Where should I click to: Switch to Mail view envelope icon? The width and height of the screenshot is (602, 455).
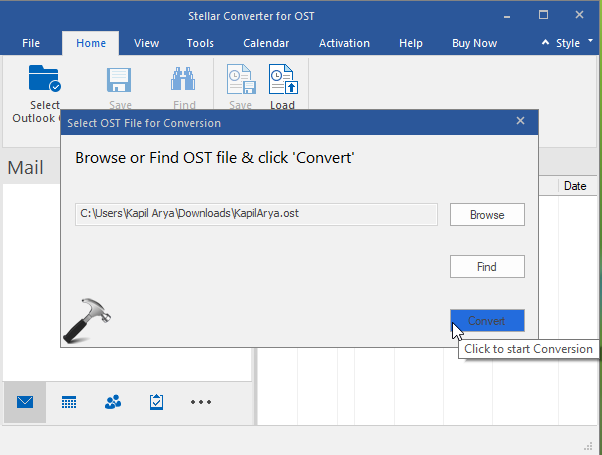pos(25,402)
